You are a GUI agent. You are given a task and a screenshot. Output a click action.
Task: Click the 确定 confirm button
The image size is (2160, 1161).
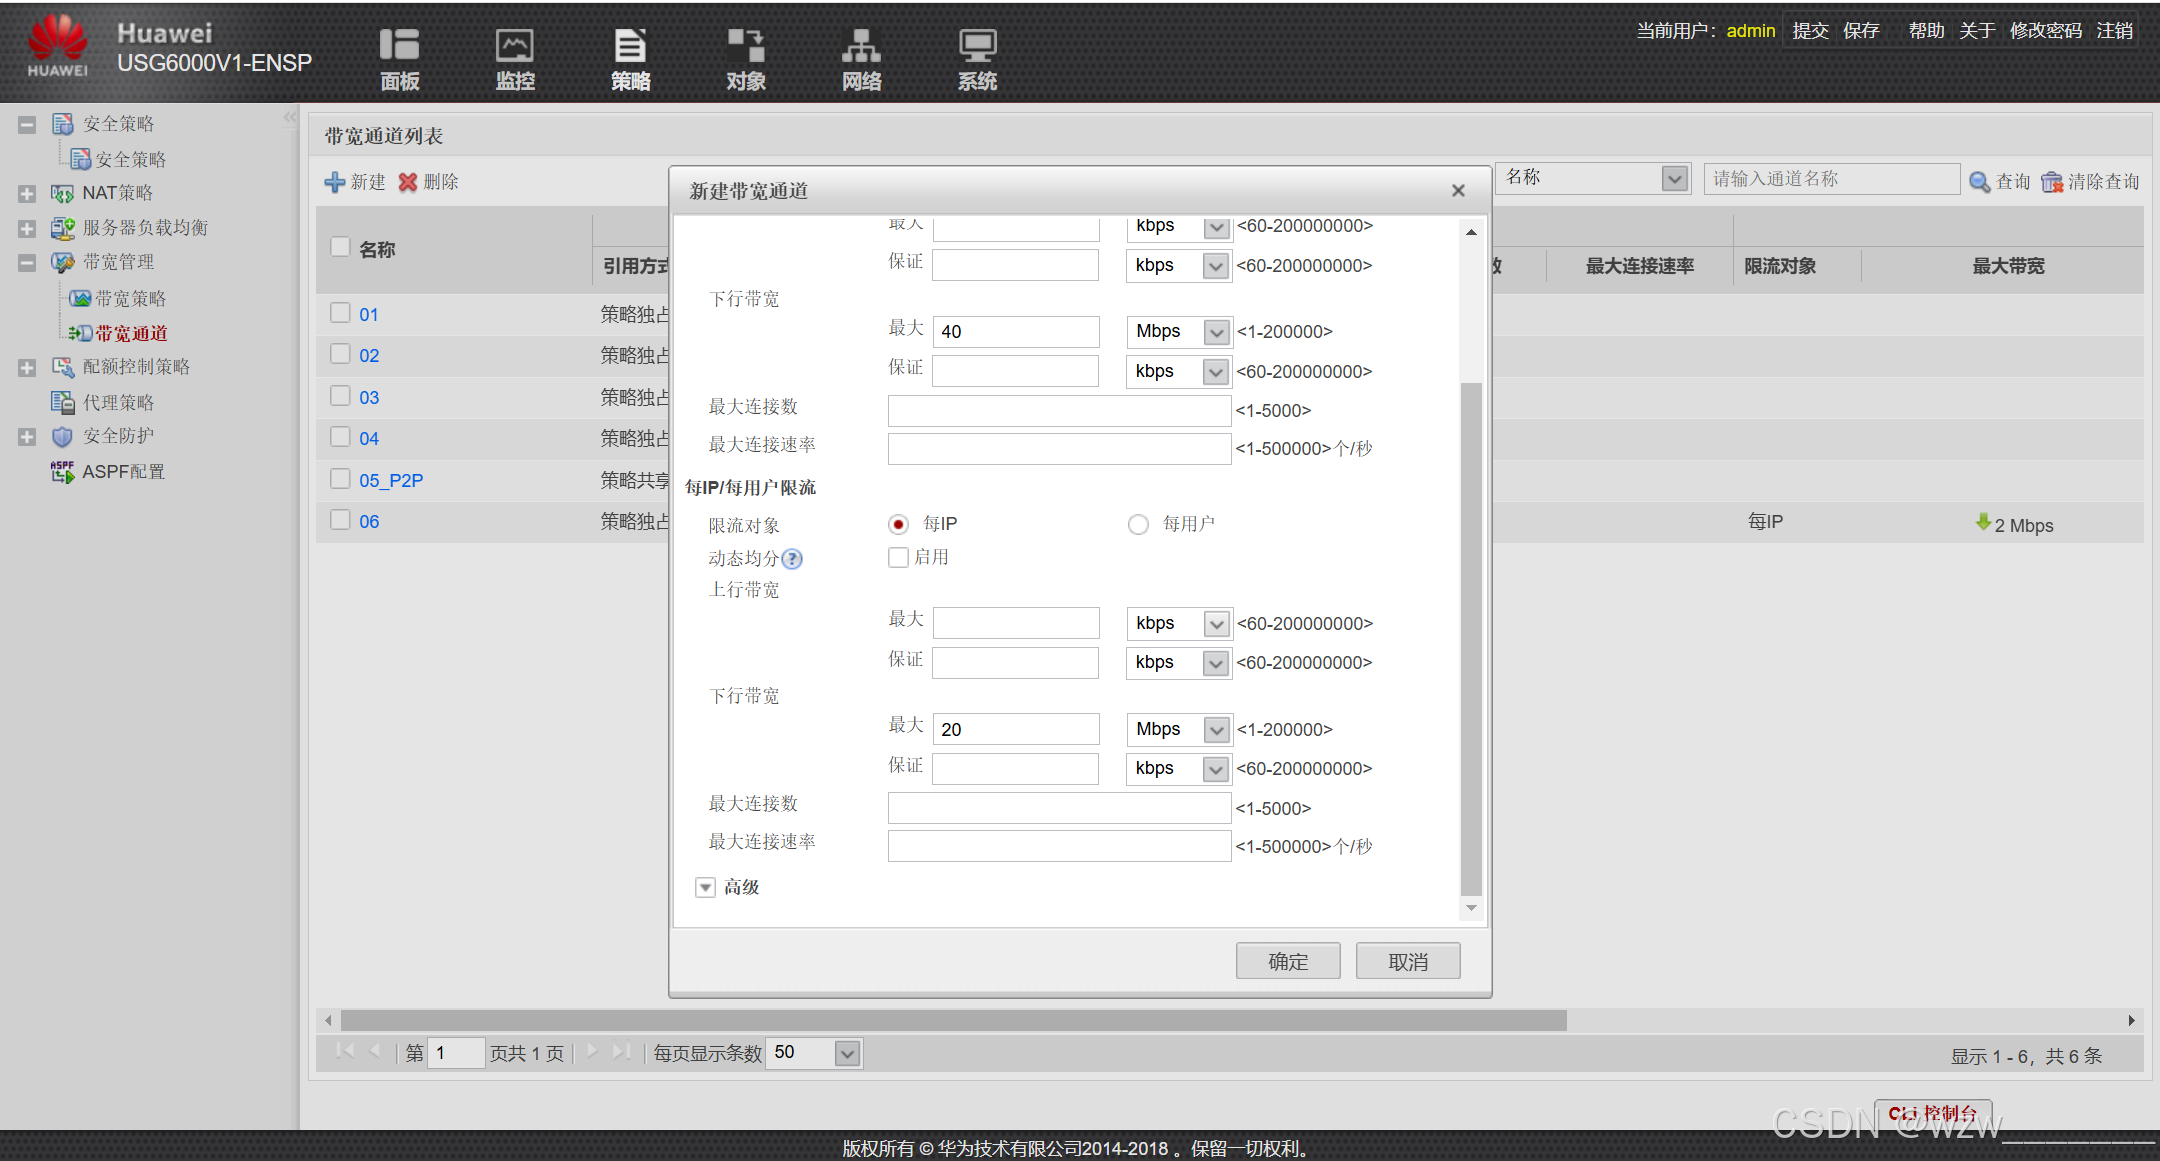point(1287,961)
